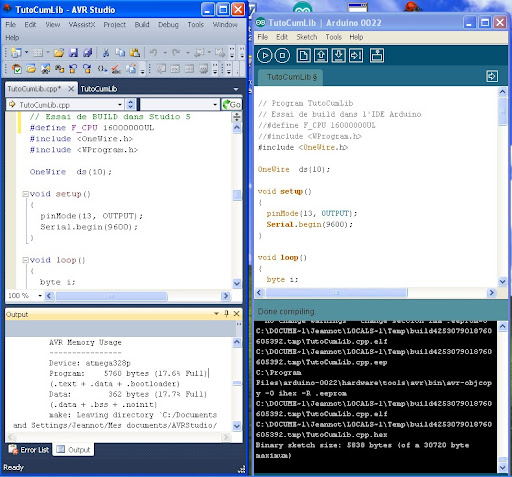Click the braces with arrow icon in second toolbar
The width and height of the screenshot is (512, 477).
pos(102,69)
